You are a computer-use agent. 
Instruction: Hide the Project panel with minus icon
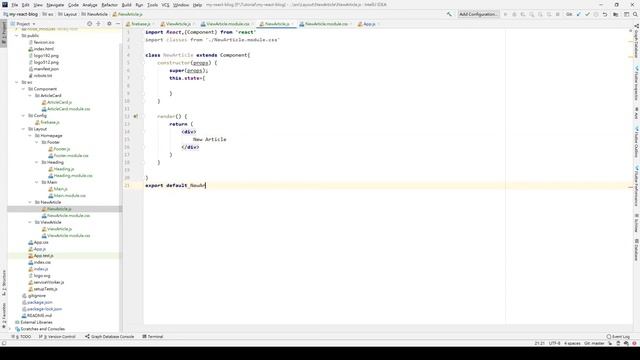[x=118, y=24]
